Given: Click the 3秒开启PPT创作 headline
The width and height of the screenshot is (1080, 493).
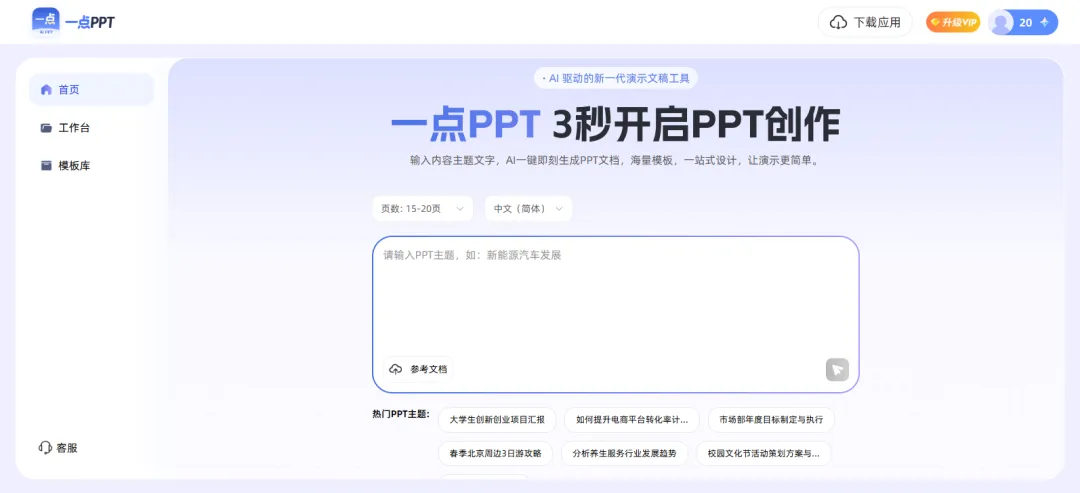Looking at the screenshot, I should tap(696, 125).
